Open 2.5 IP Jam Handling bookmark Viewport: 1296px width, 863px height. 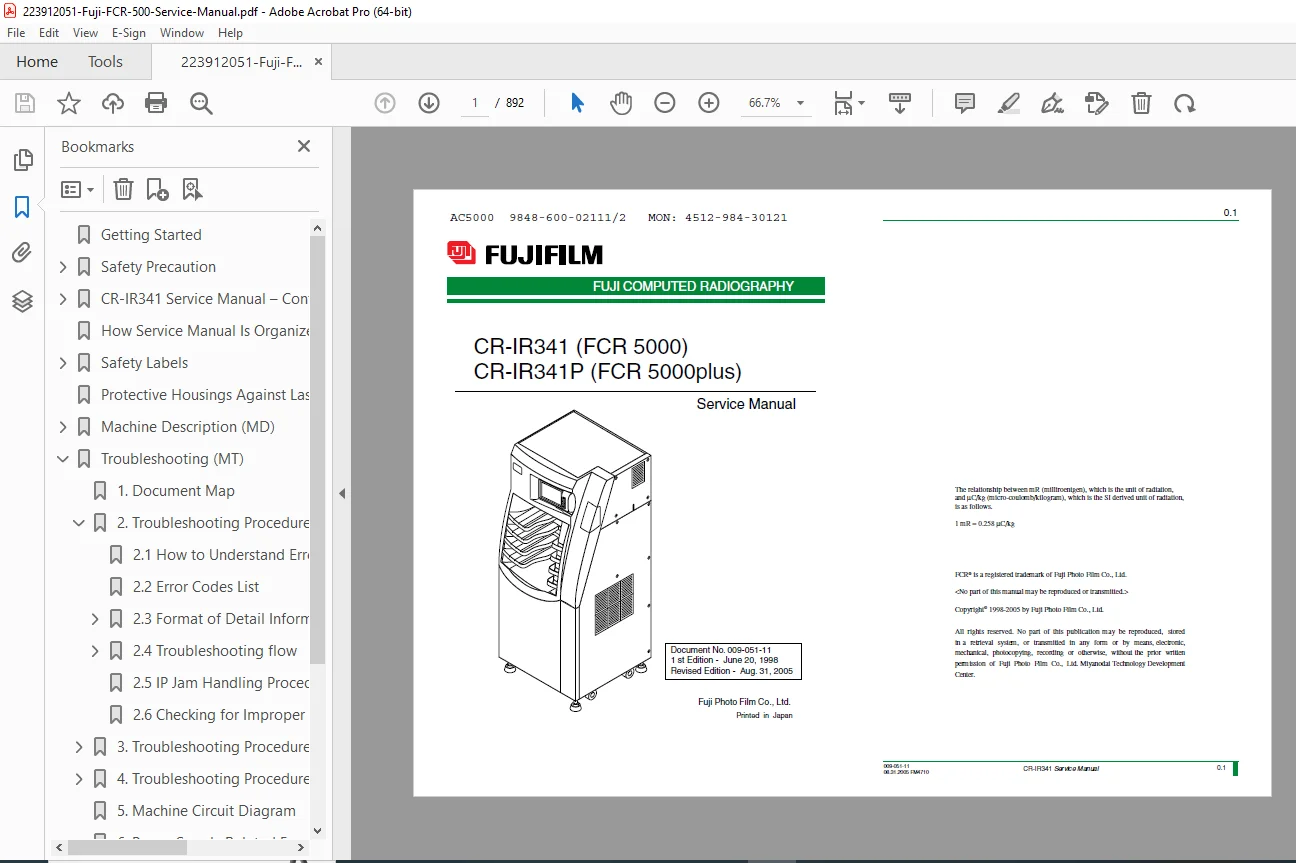[221, 683]
